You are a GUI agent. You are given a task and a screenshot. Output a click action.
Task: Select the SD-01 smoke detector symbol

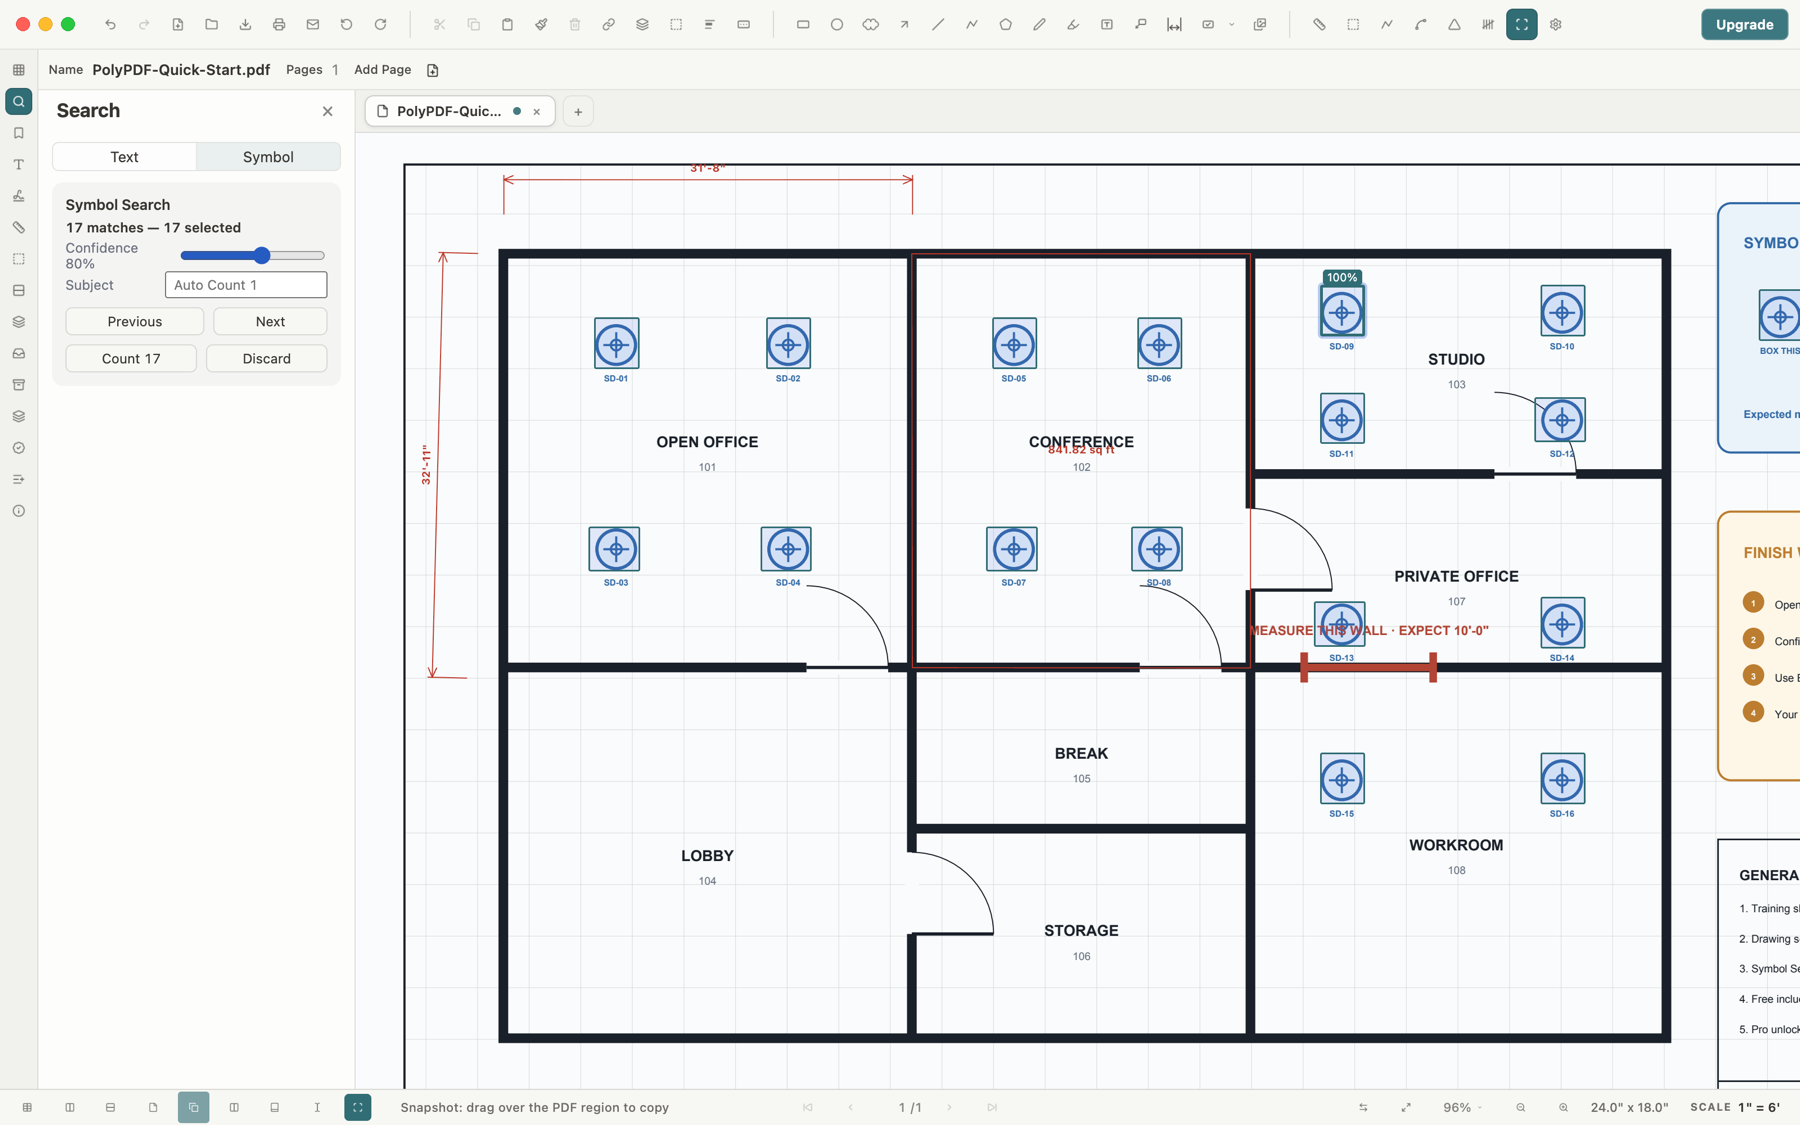tap(616, 345)
